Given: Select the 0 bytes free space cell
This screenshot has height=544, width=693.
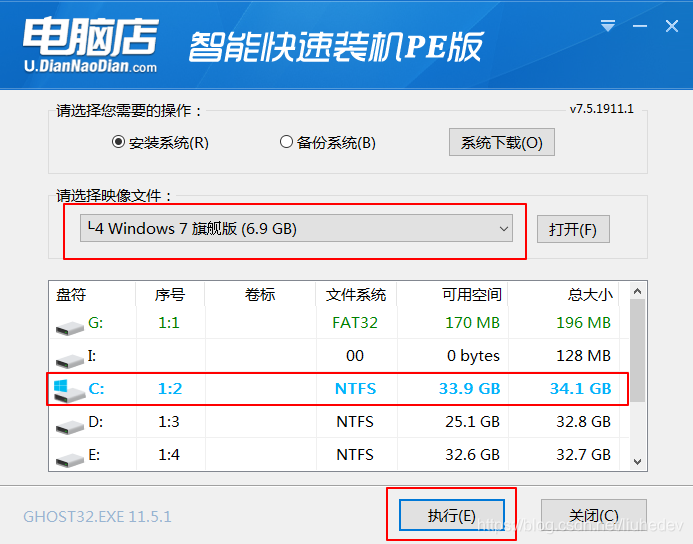Looking at the screenshot, I should tap(473, 355).
